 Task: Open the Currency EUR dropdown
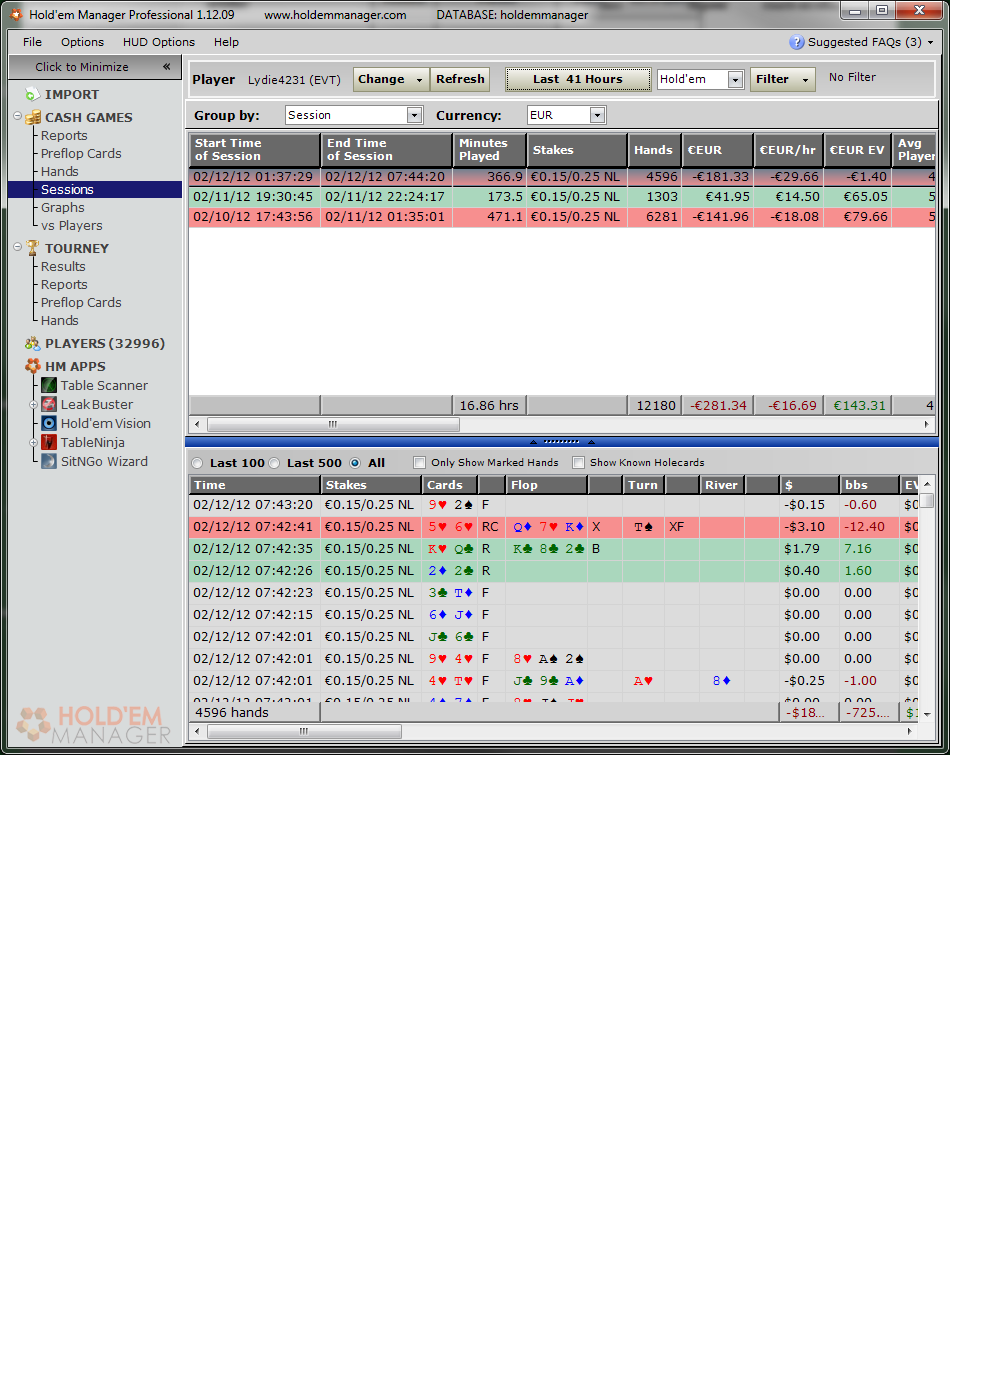pos(597,115)
